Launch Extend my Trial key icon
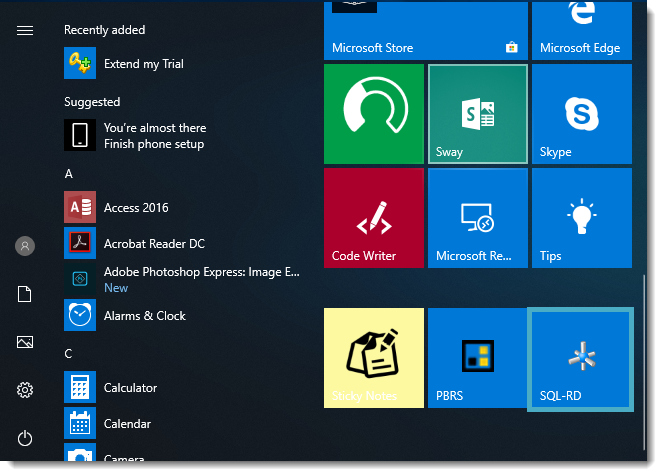Screen dimensions: 662x476 pyautogui.click(x=80, y=63)
